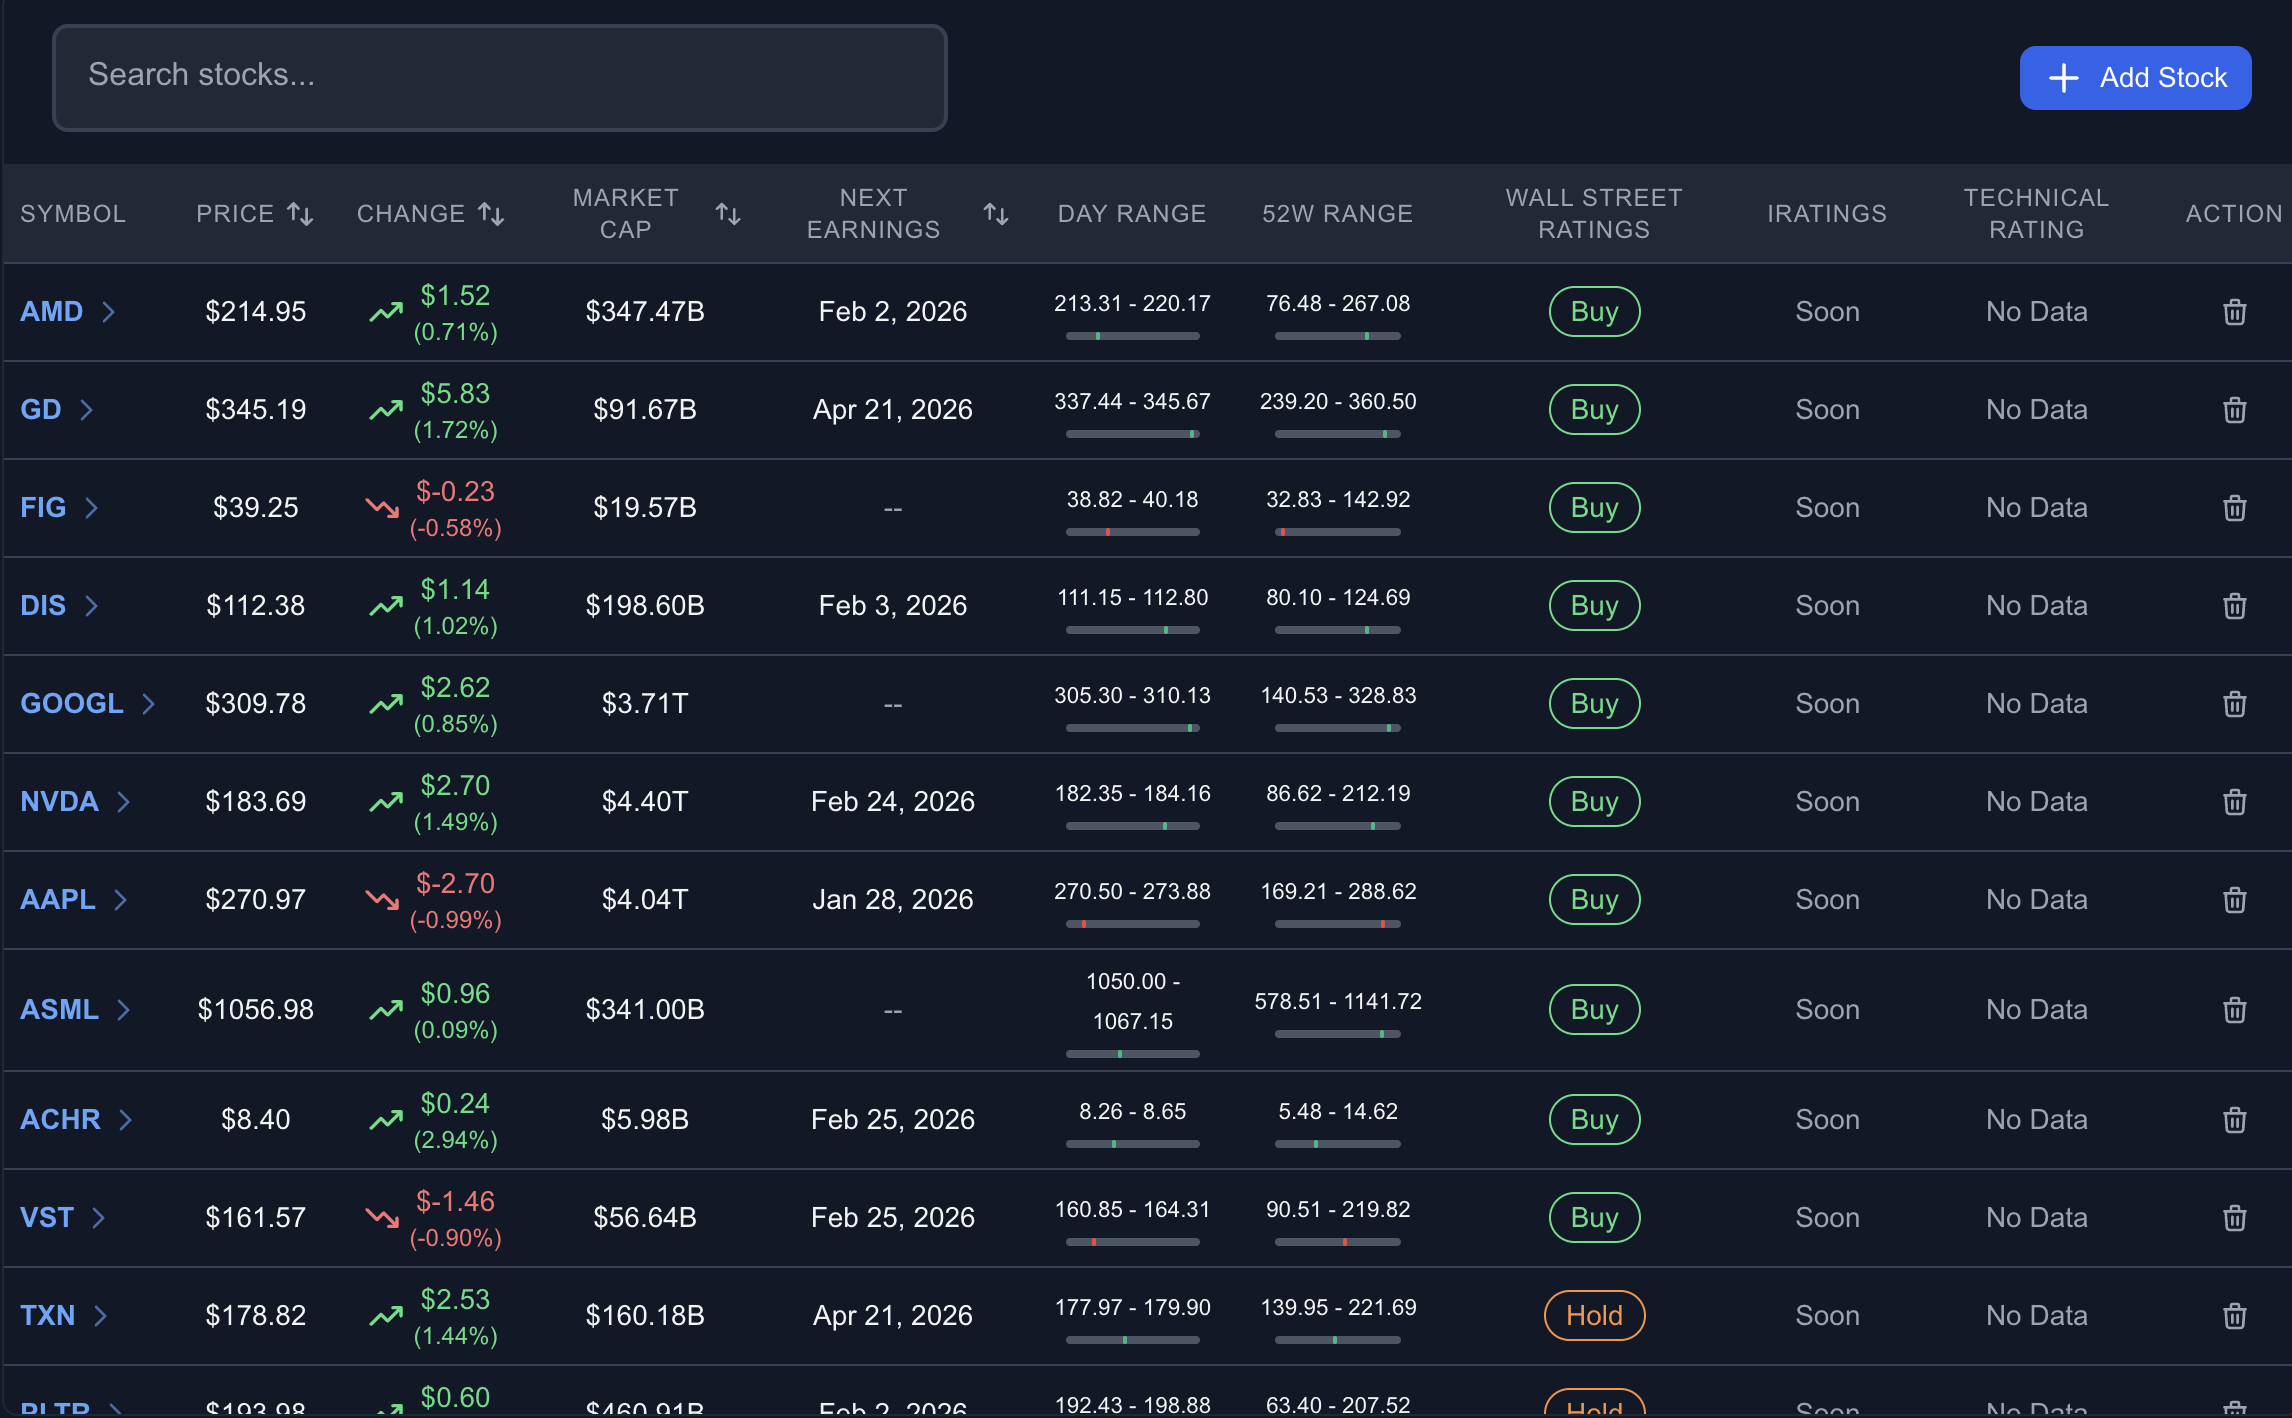
Task: Click the red downtrend icon next to FIG
Action: pyautogui.click(x=381, y=508)
